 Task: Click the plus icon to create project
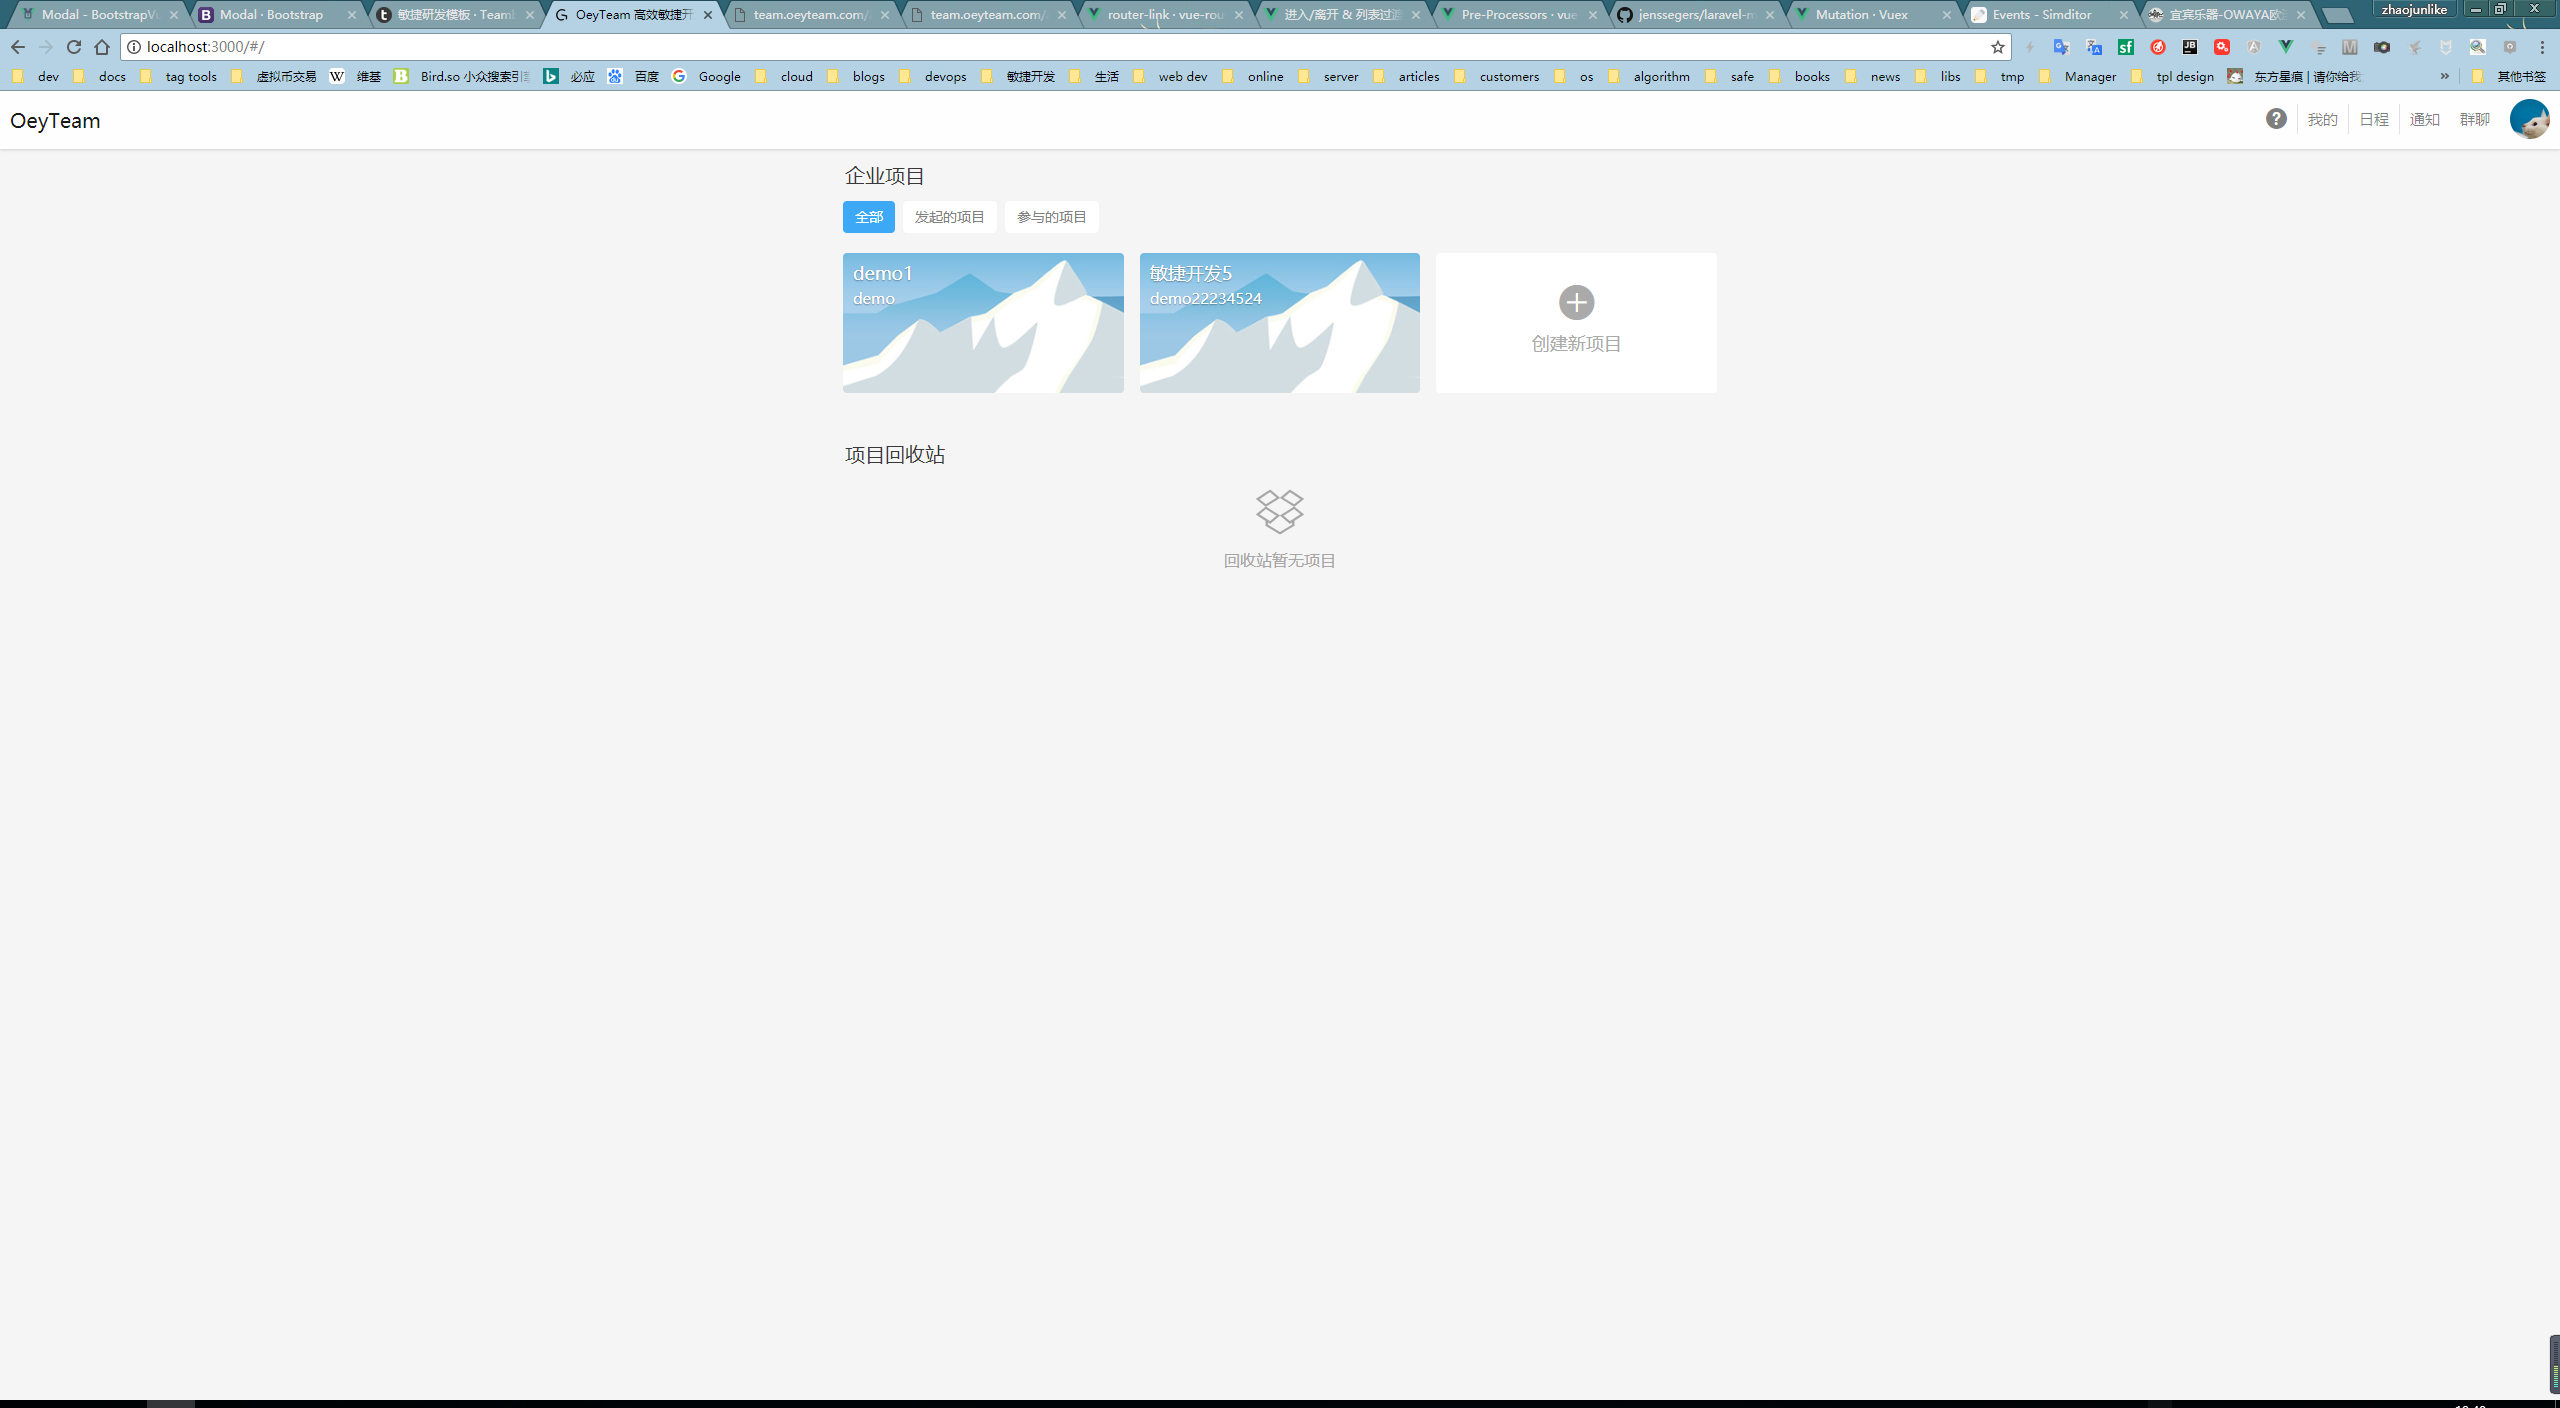[1576, 302]
